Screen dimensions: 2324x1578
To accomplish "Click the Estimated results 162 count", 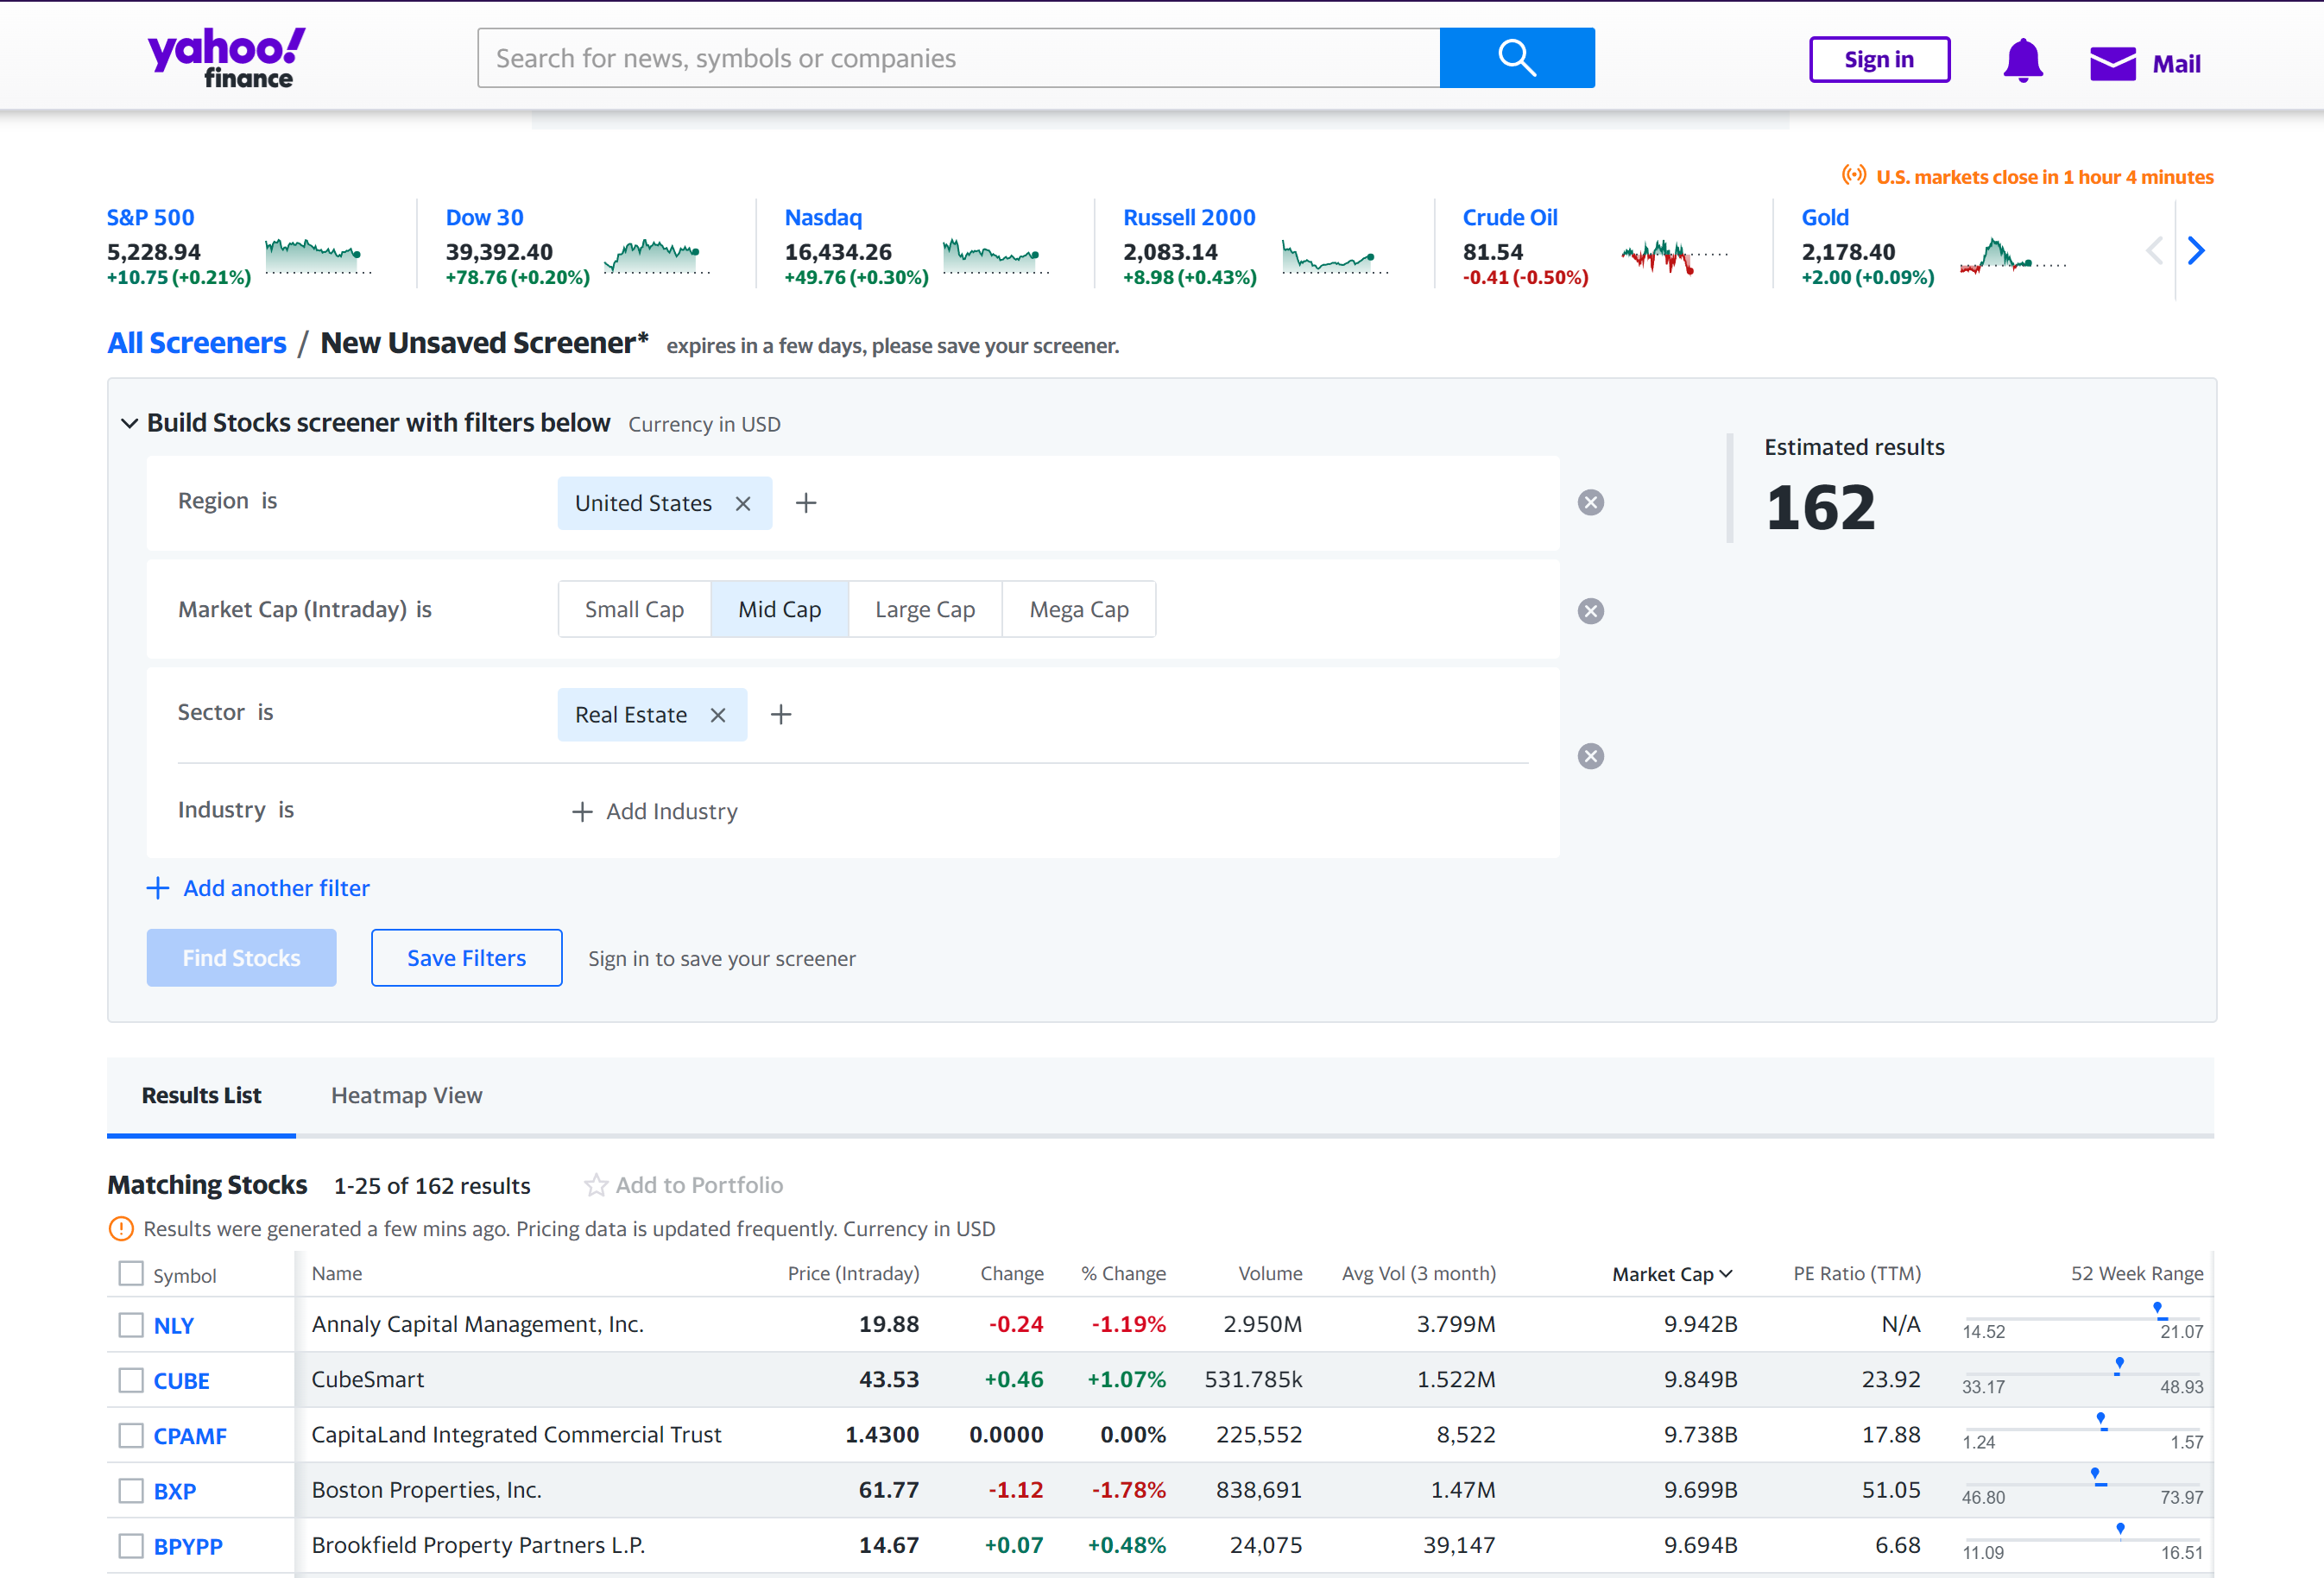I will click(x=1820, y=507).
